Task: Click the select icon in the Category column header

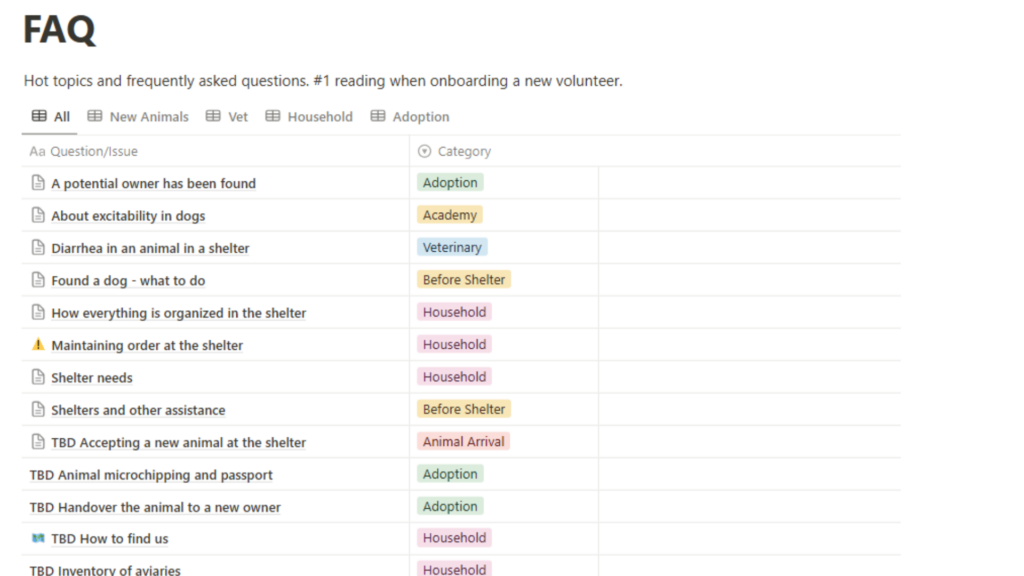Action: pyautogui.click(x=424, y=152)
